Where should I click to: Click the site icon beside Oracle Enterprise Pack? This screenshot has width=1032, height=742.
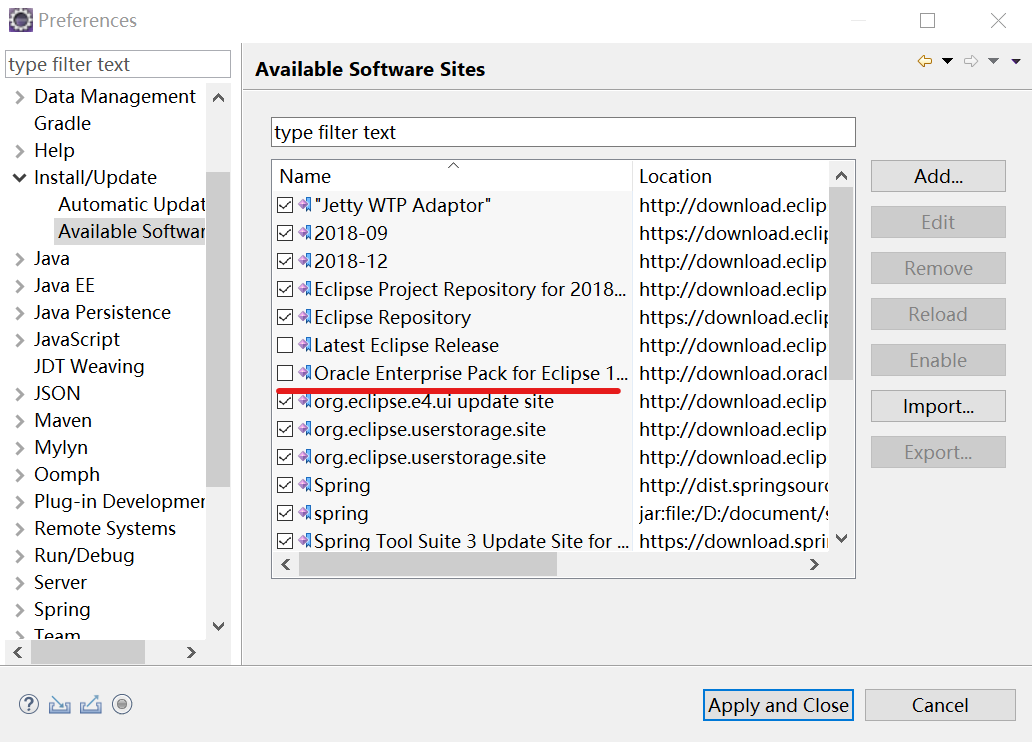click(x=305, y=373)
